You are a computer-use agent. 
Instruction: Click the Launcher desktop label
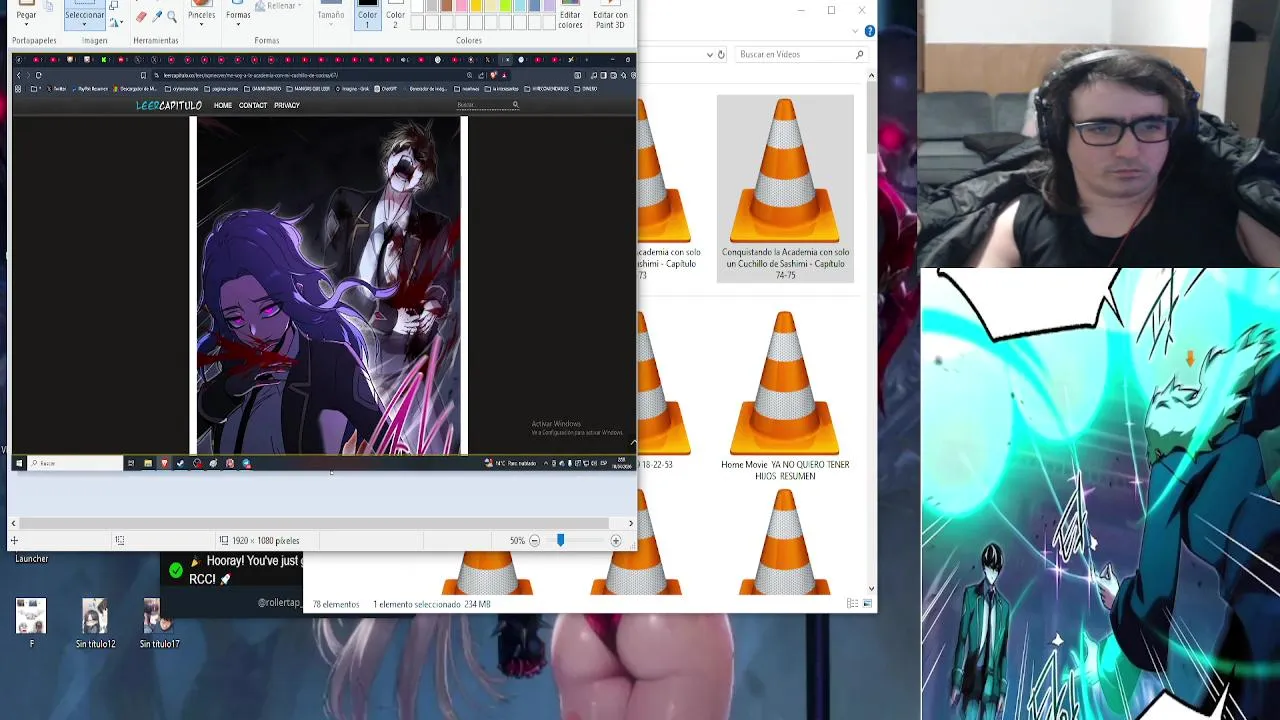pos(32,559)
